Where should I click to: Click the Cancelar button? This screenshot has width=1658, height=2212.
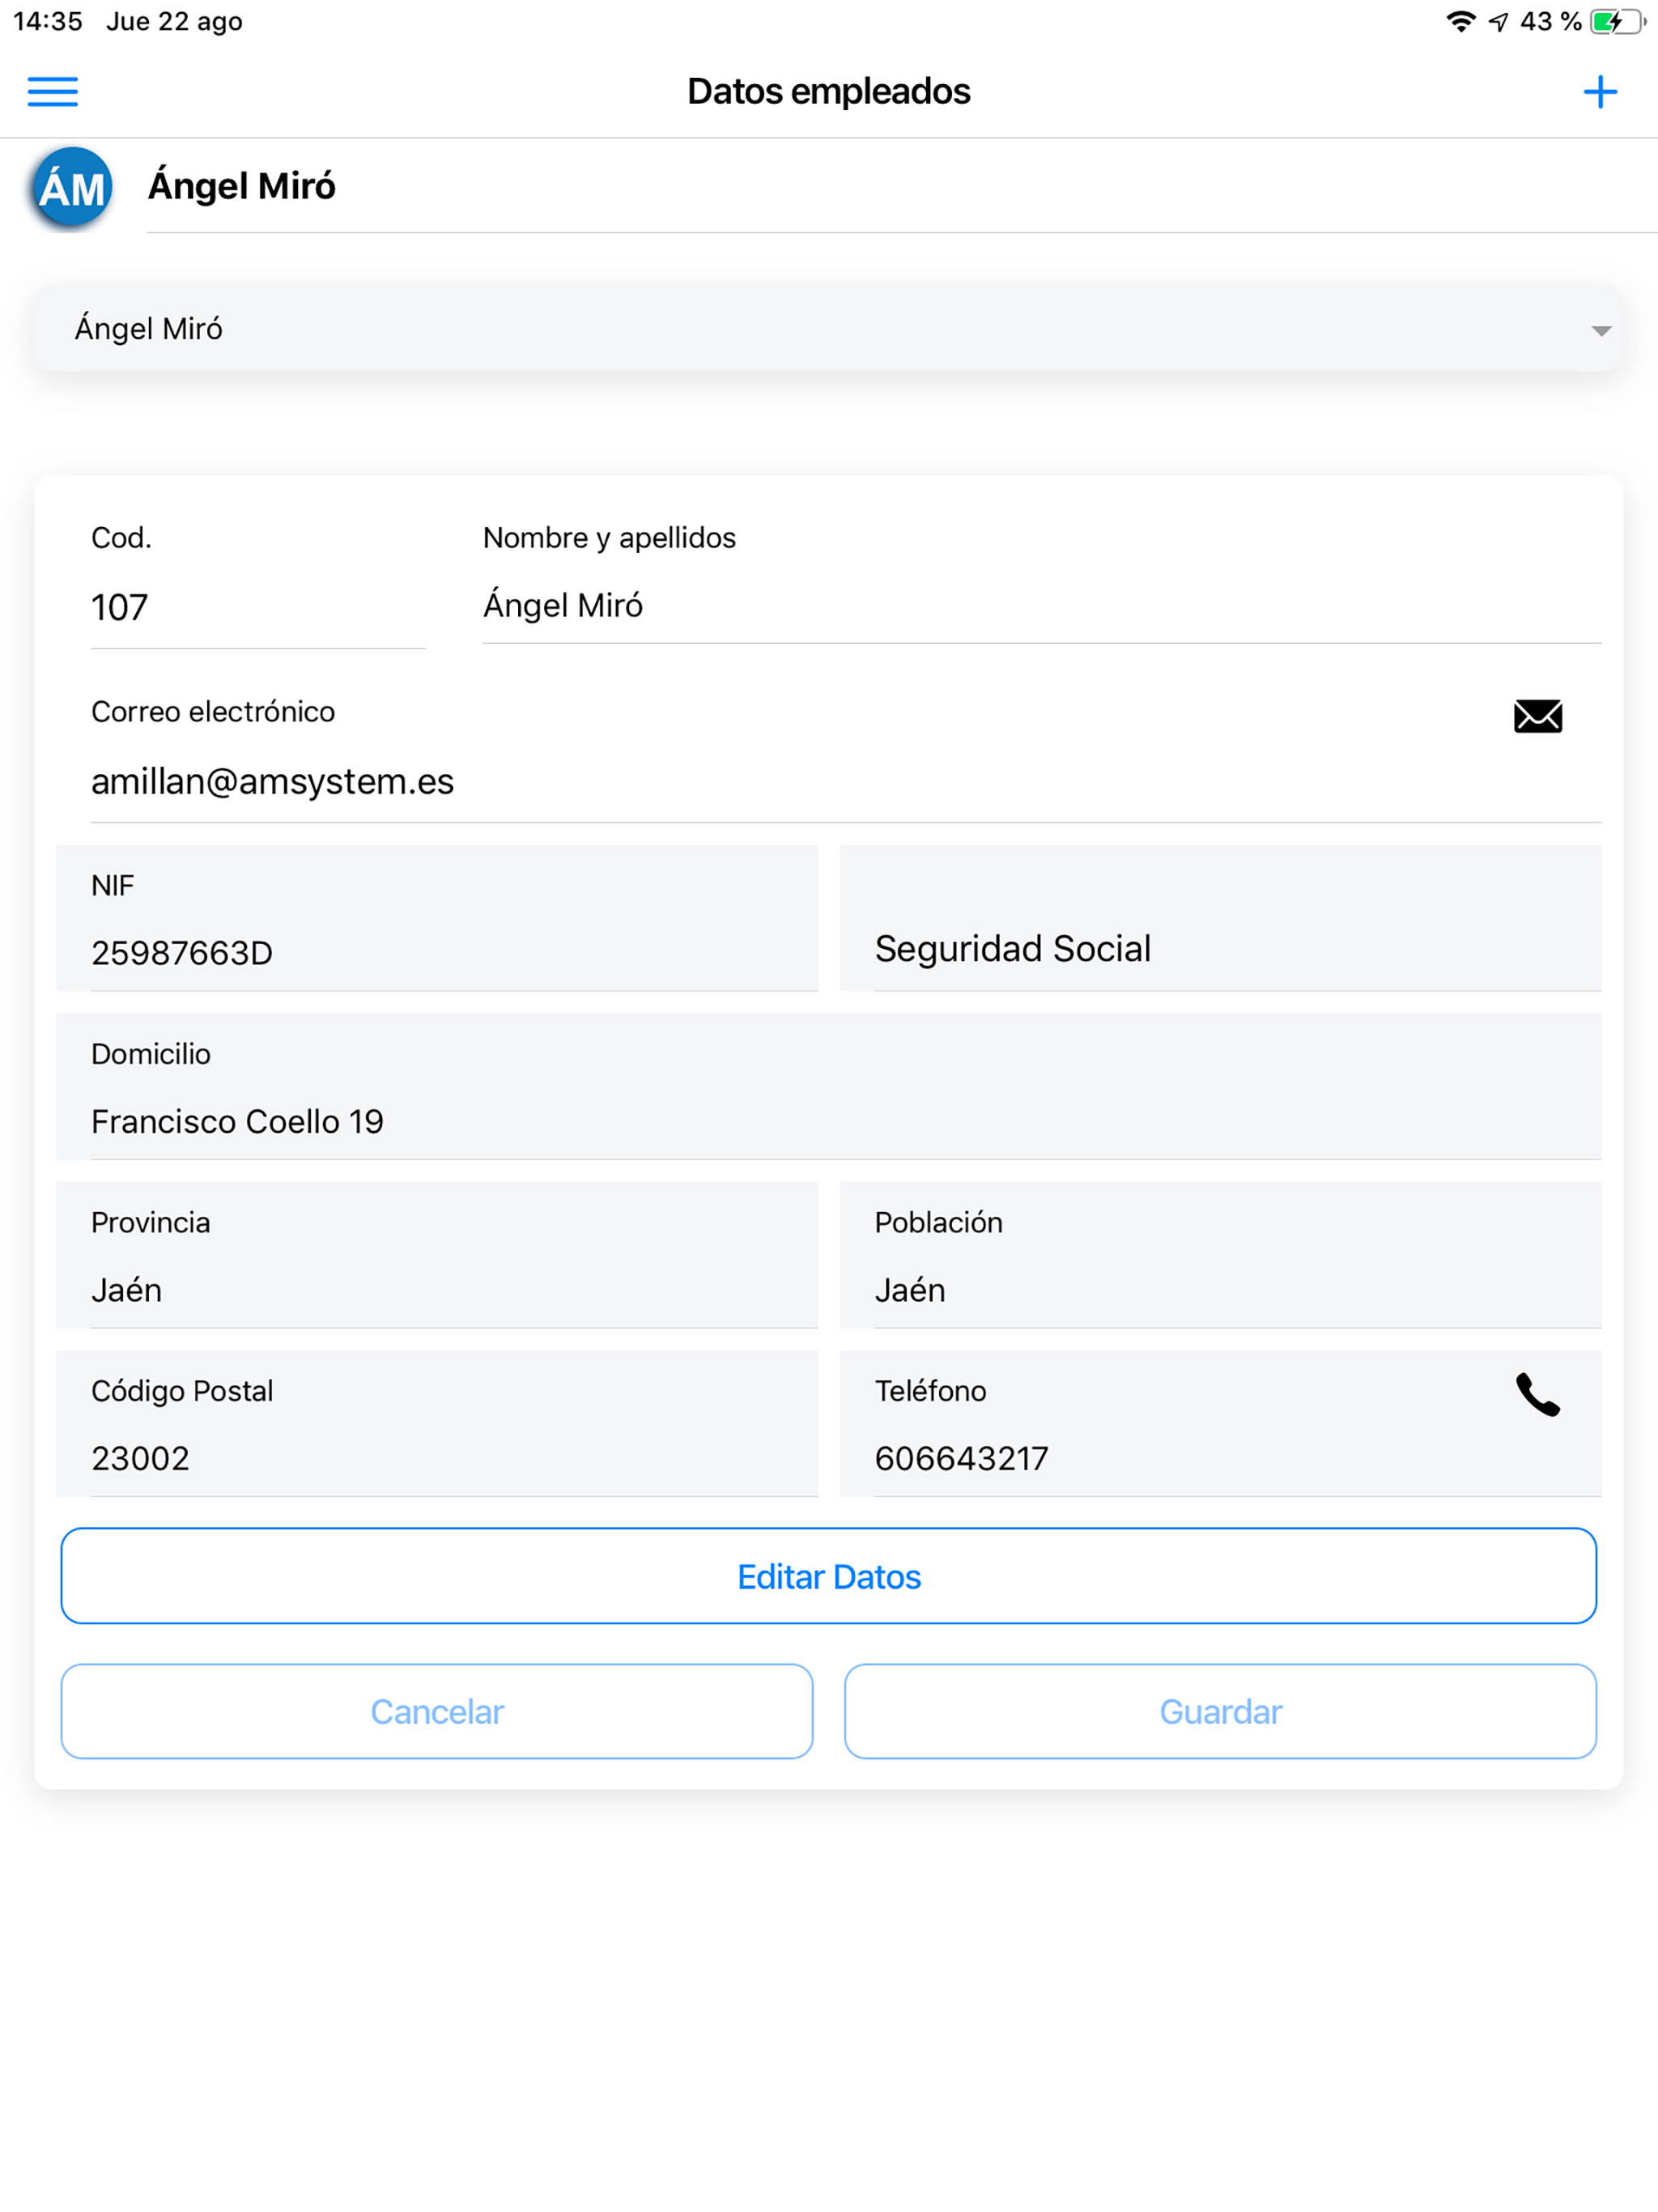(x=437, y=1711)
